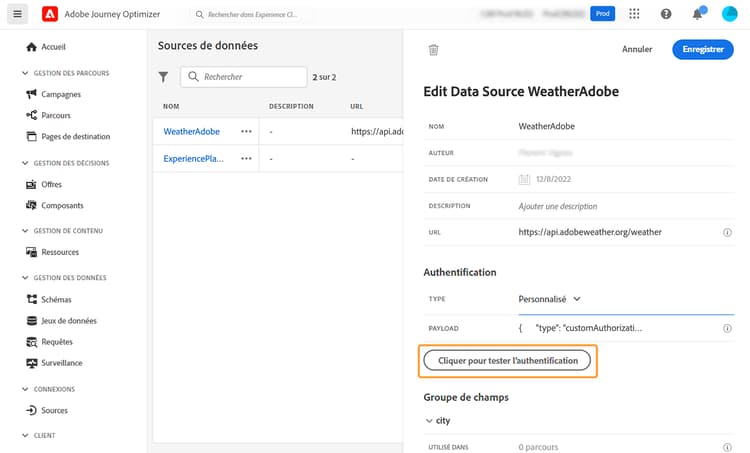The width and height of the screenshot is (750, 453).
Task: Open the filter icon in data sources
Action: [x=164, y=77]
